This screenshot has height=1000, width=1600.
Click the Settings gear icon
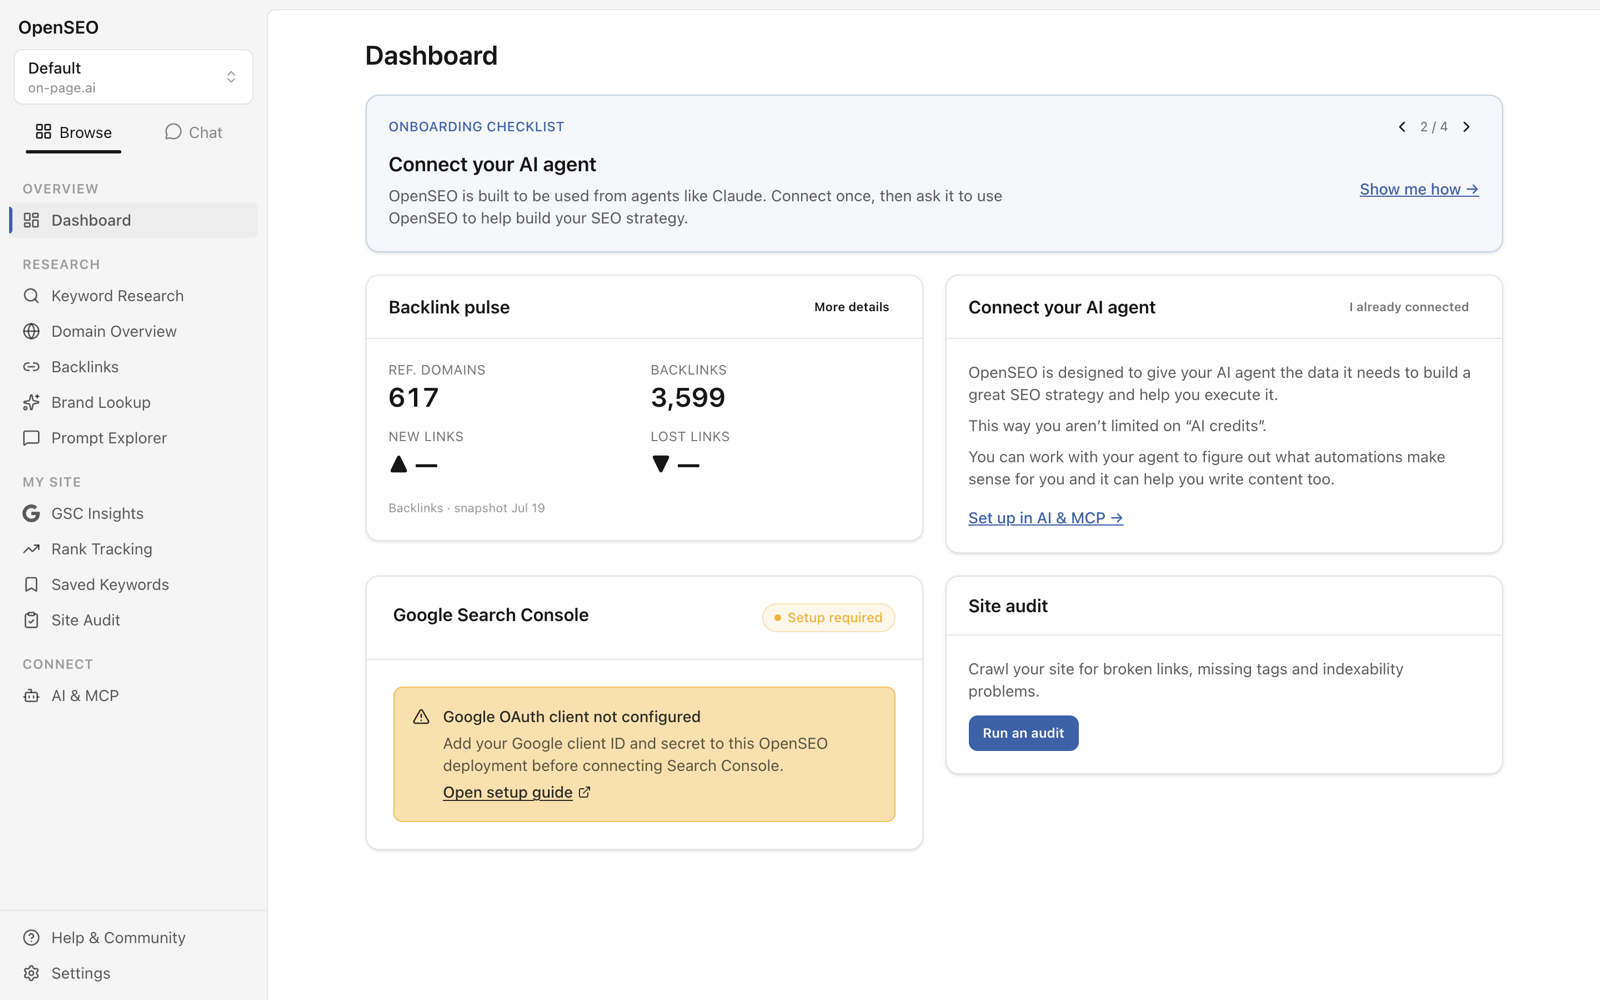pos(31,973)
